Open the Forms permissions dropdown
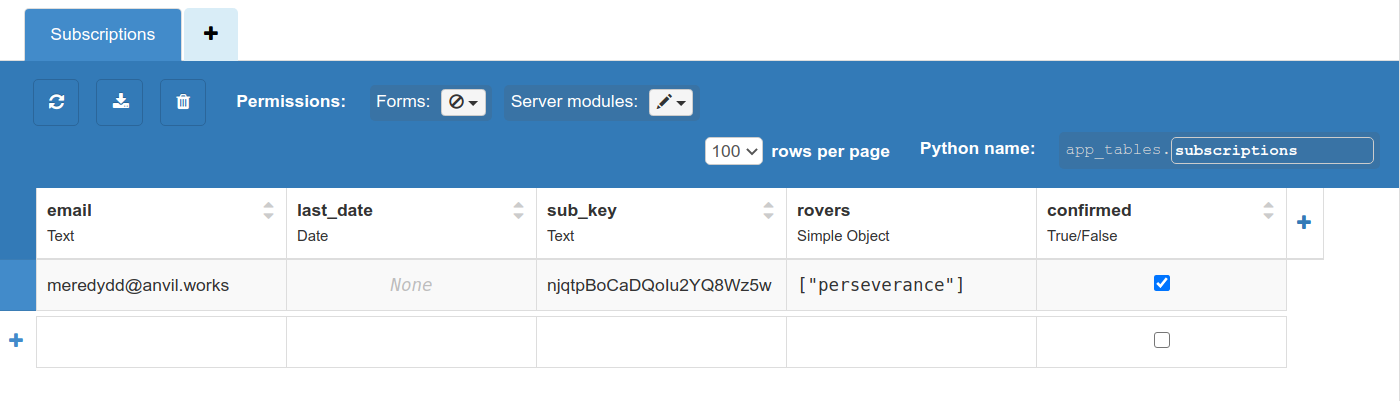The image size is (1400, 401). (464, 102)
